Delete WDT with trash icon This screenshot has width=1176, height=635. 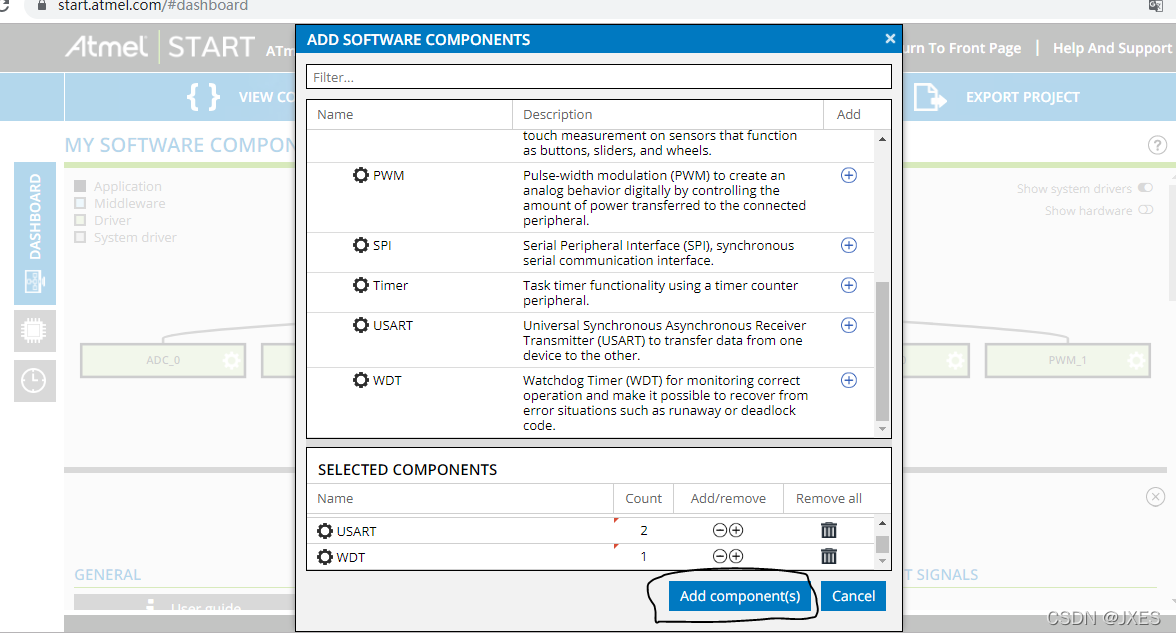[829, 556]
